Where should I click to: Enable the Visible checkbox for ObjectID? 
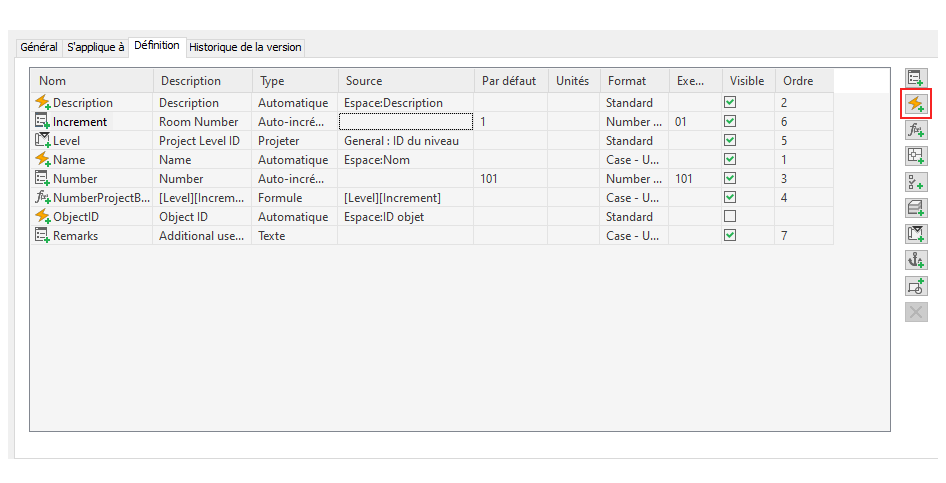pos(730,217)
